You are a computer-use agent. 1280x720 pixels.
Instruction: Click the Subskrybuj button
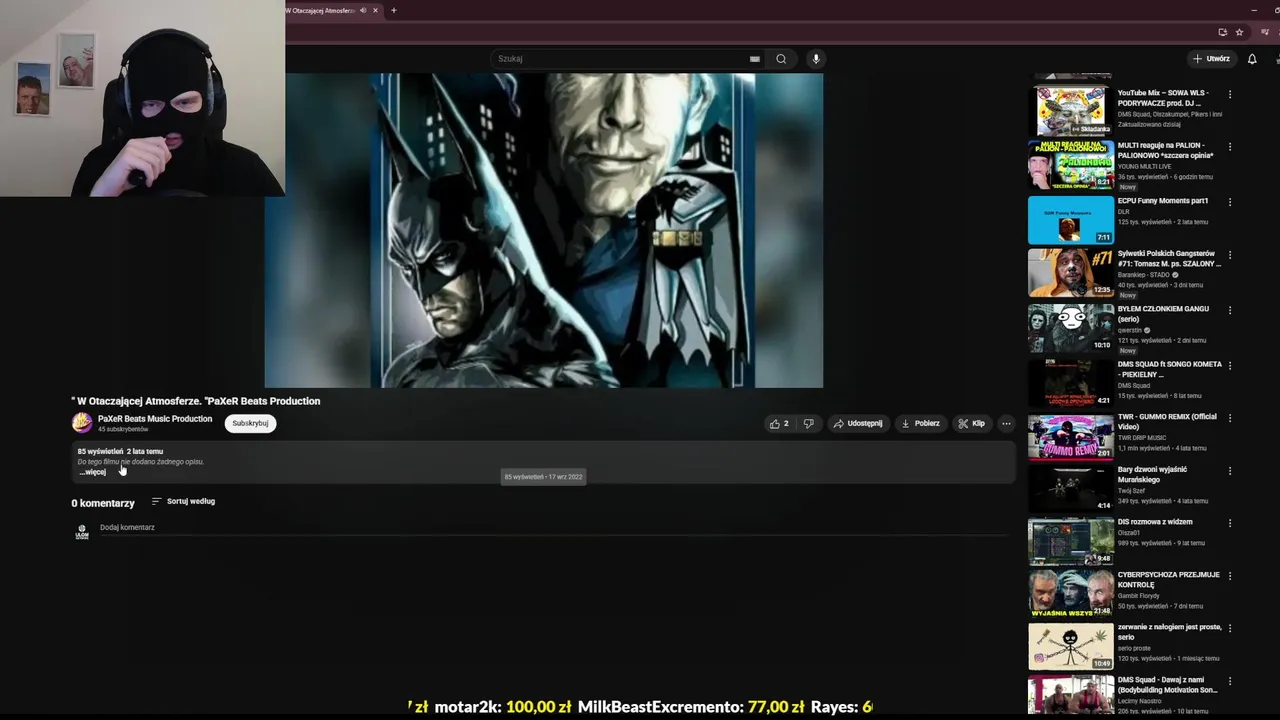tap(250, 423)
